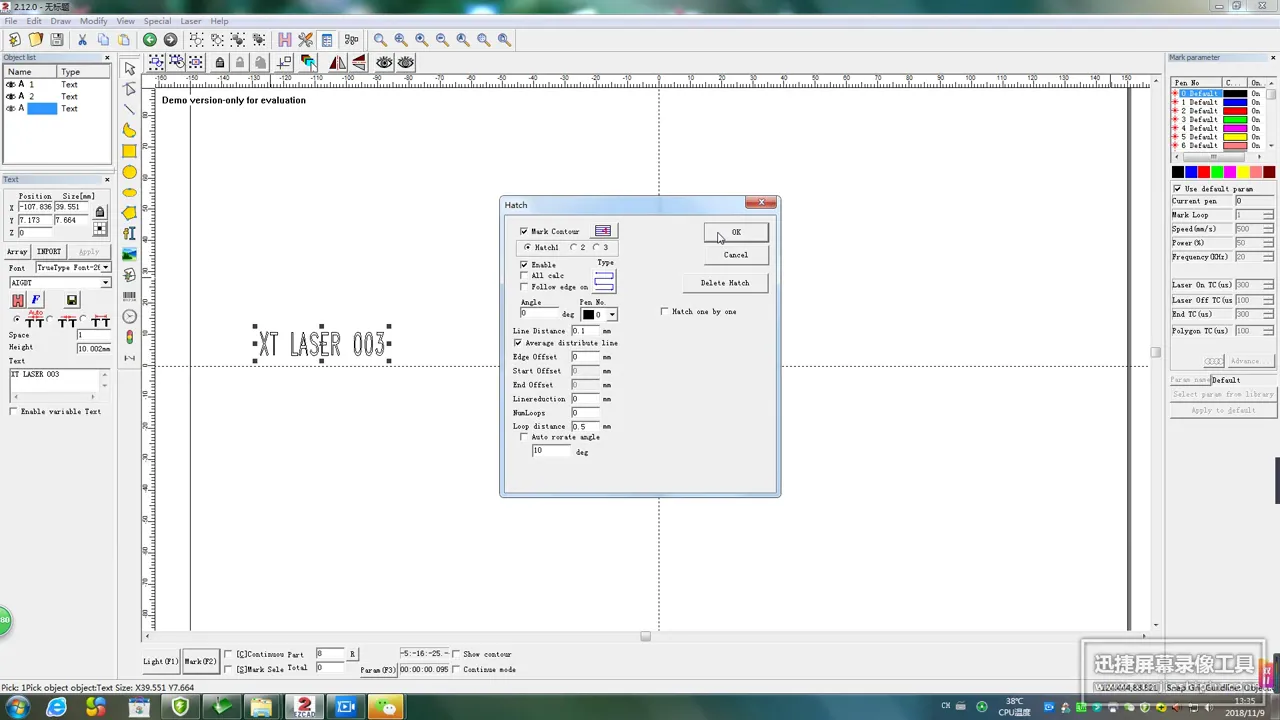The width and height of the screenshot is (1280, 720).
Task: Toggle the Enable hatch checkbox
Action: 524,265
